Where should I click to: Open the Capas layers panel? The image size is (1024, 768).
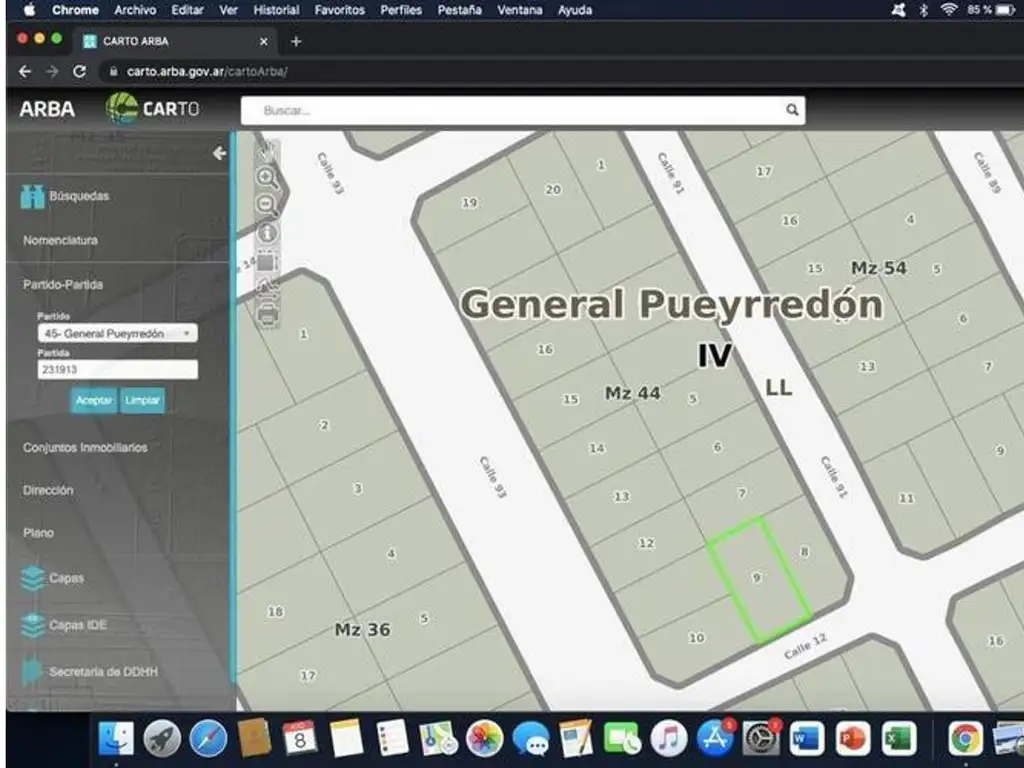[x=66, y=578]
